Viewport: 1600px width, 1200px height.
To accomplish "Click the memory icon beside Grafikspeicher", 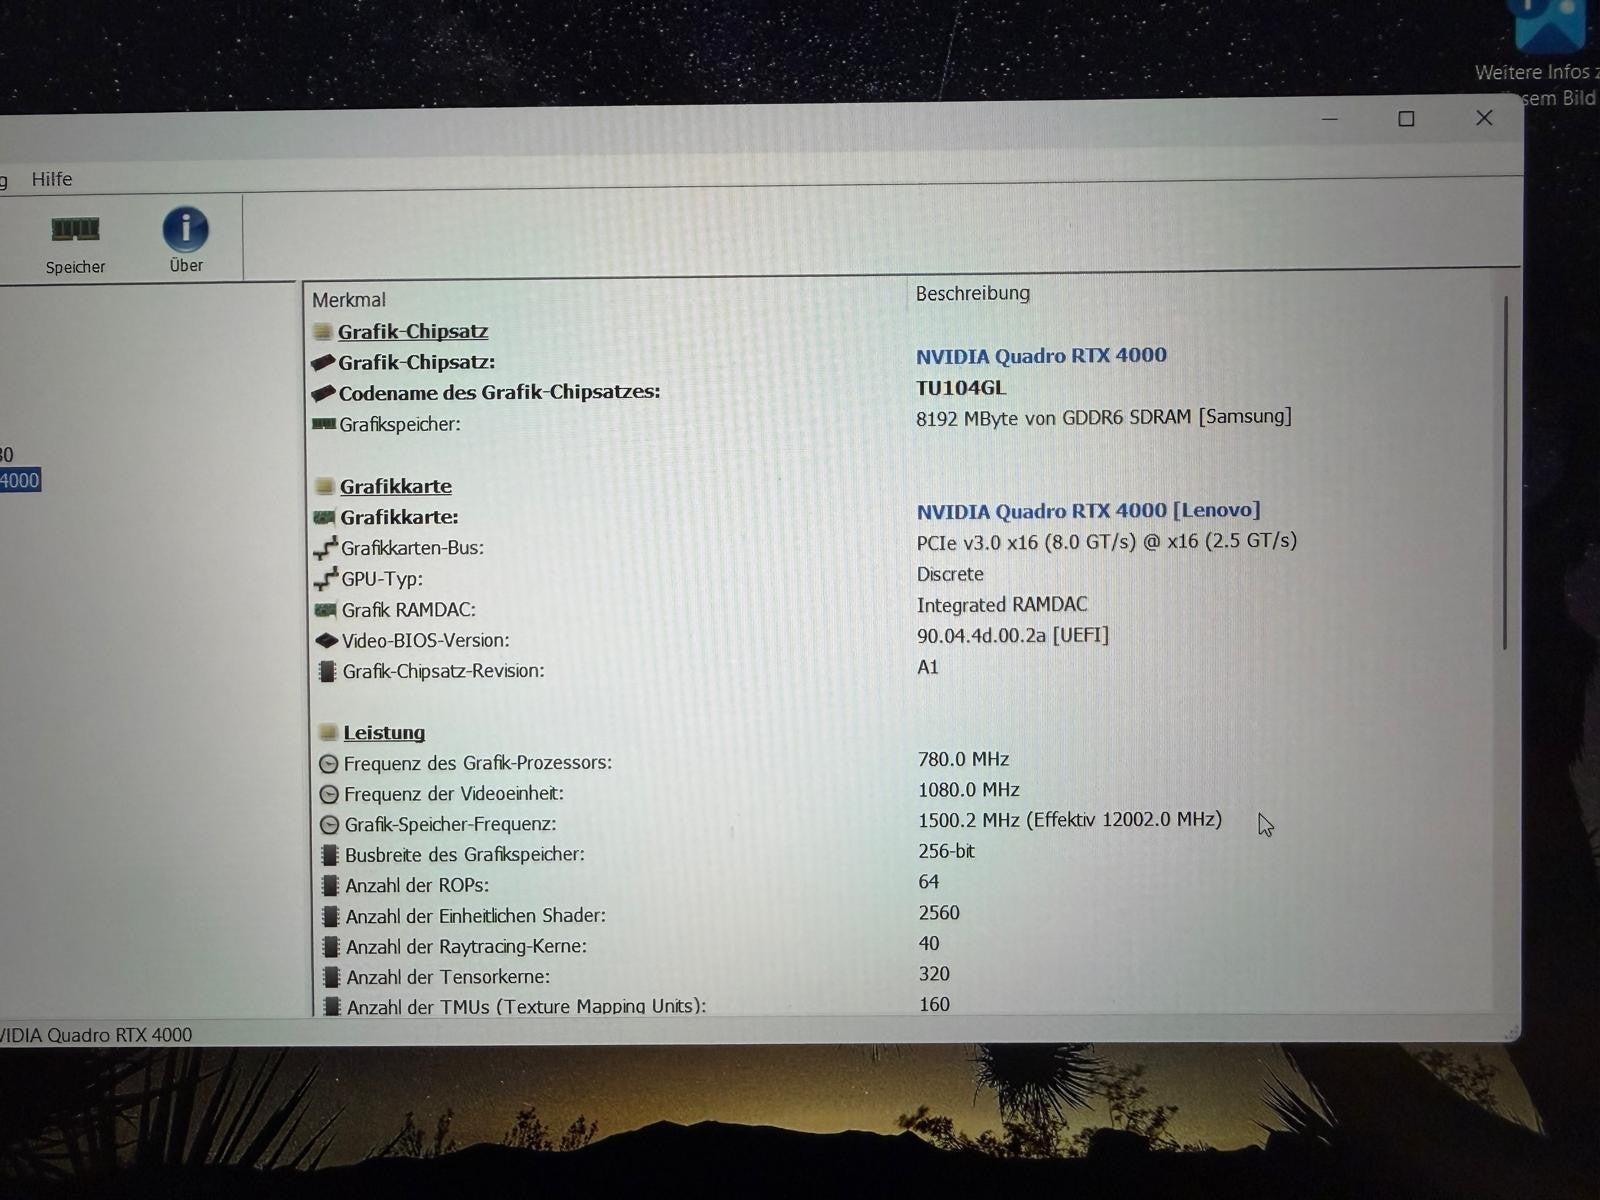I will click(324, 424).
